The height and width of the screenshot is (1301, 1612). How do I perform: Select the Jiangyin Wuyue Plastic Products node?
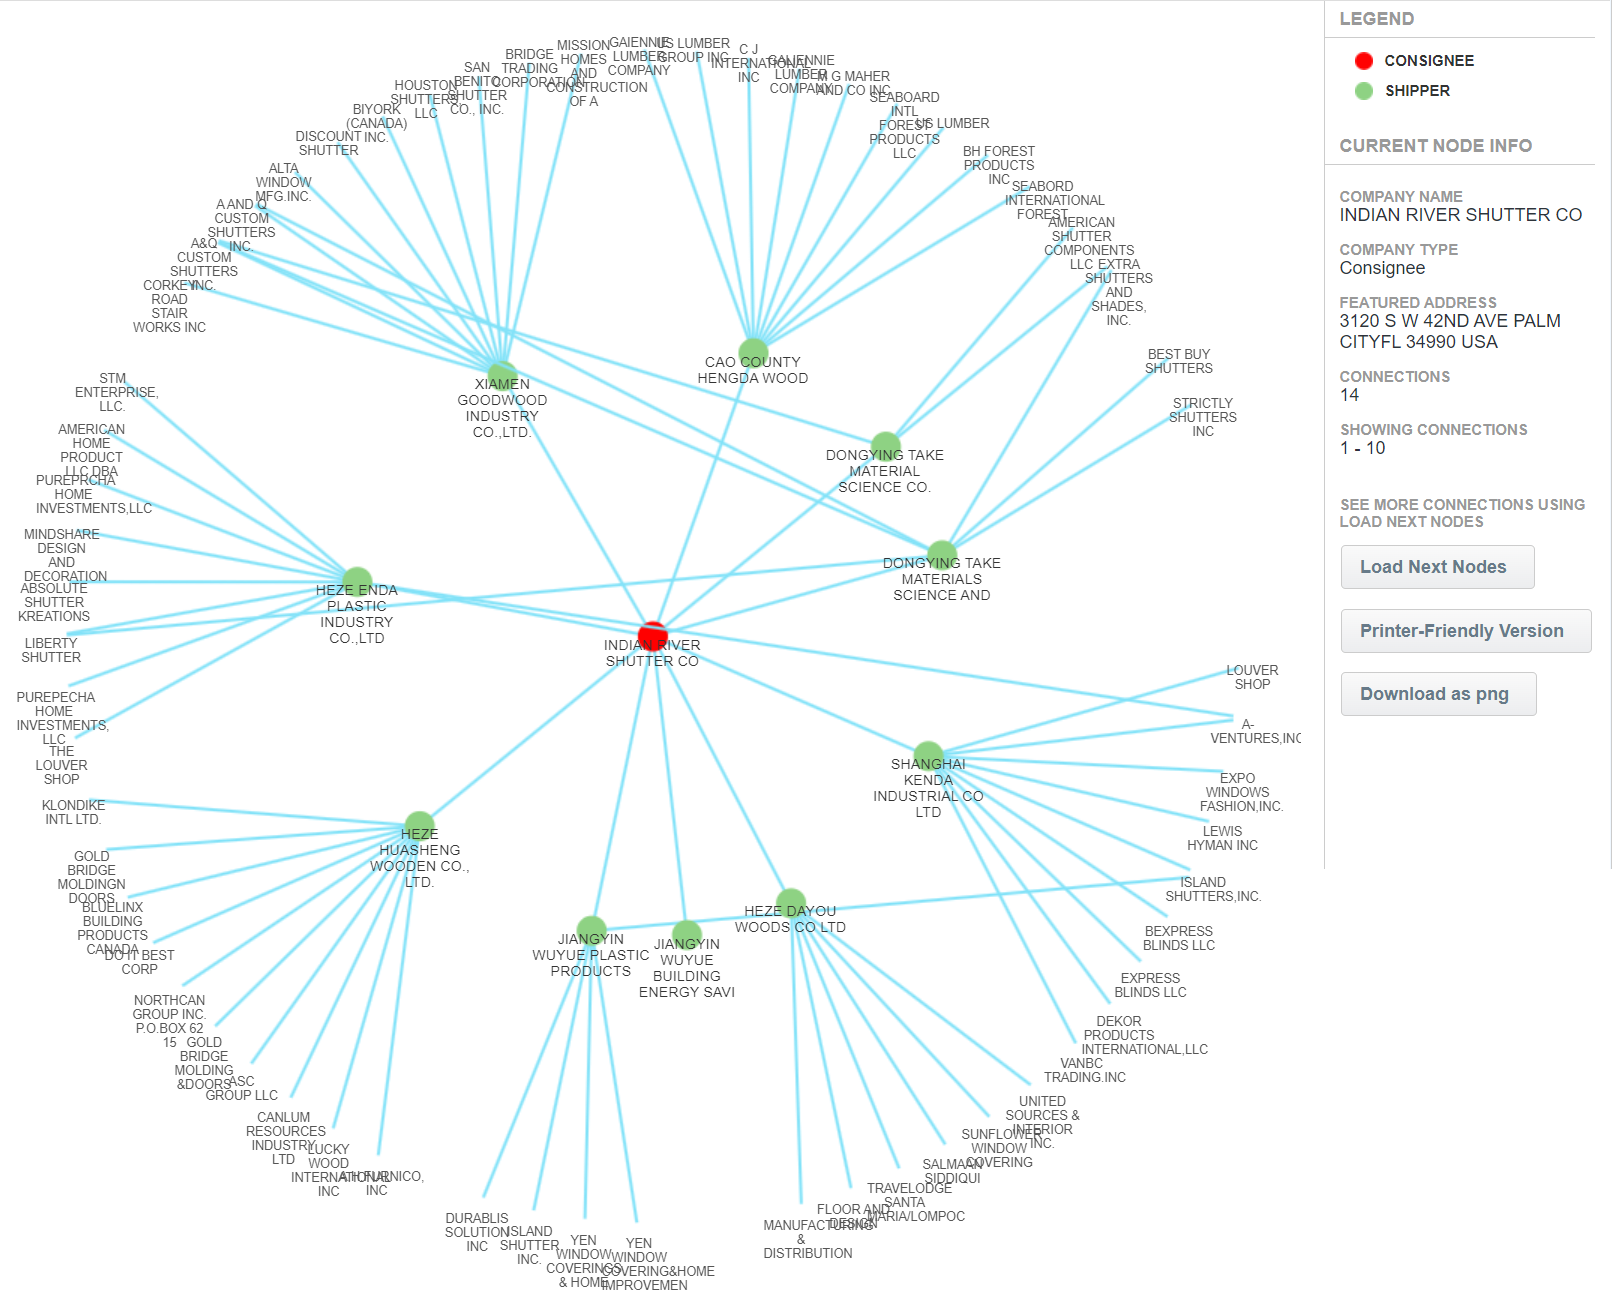(x=591, y=930)
